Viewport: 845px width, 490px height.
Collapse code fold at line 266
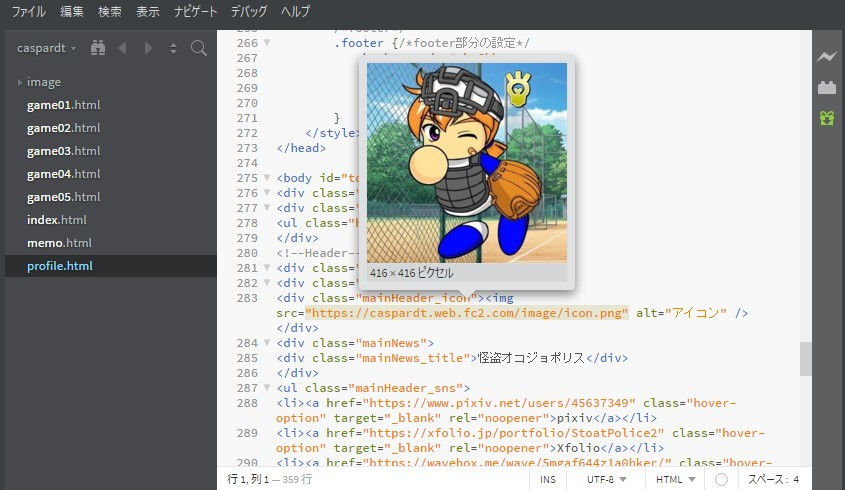coord(267,43)
